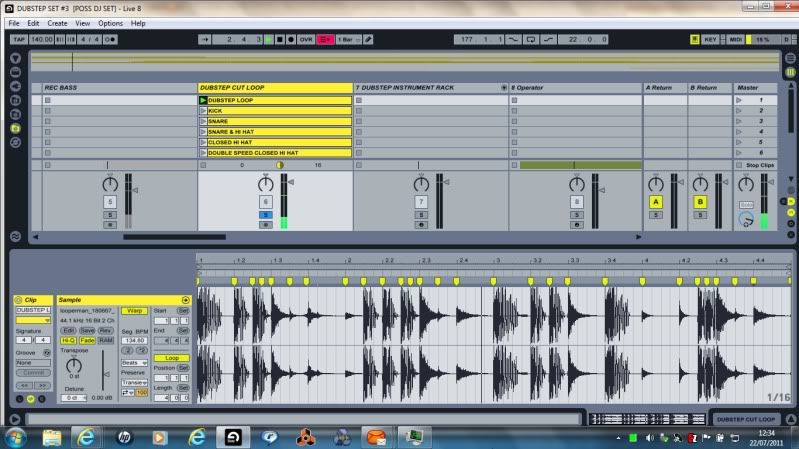Click the KEY map mode switch
The image size is (799, 449).
(710, 39)
